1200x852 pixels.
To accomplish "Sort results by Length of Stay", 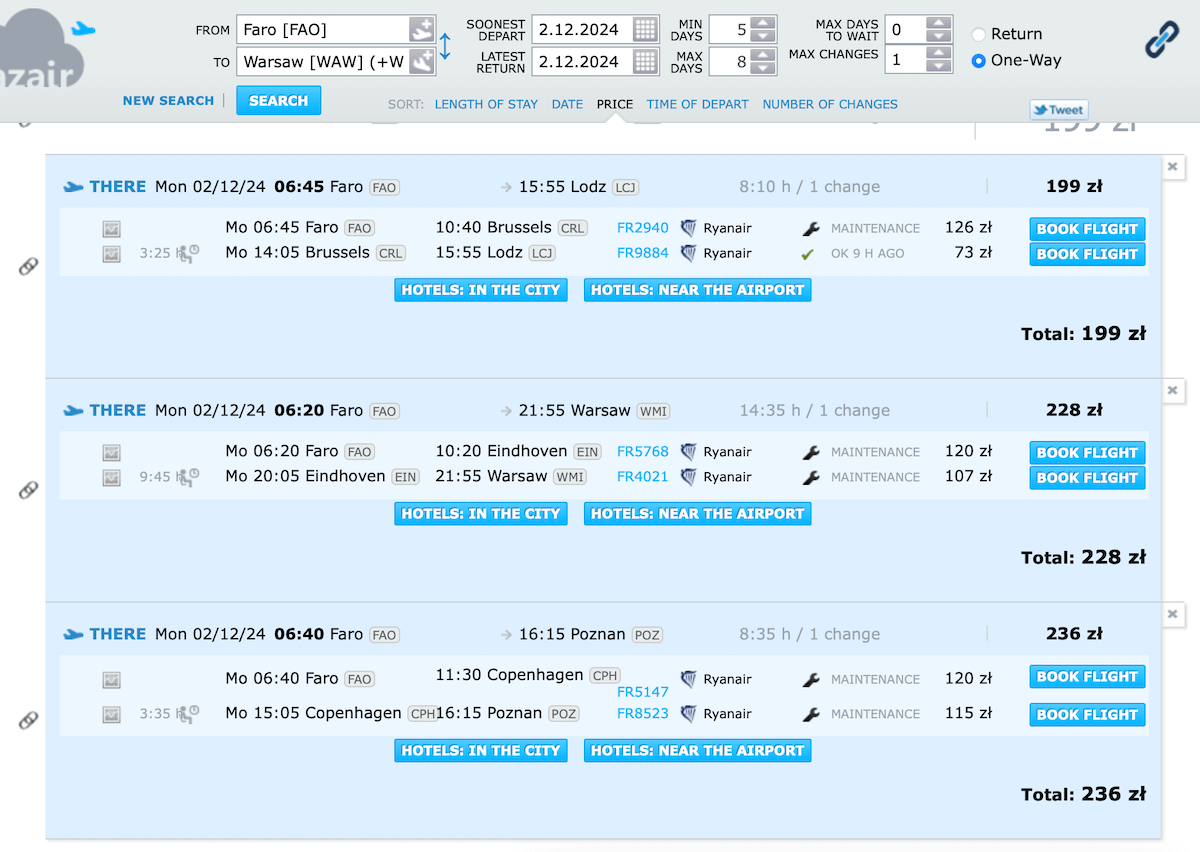I will coord(486,104).
